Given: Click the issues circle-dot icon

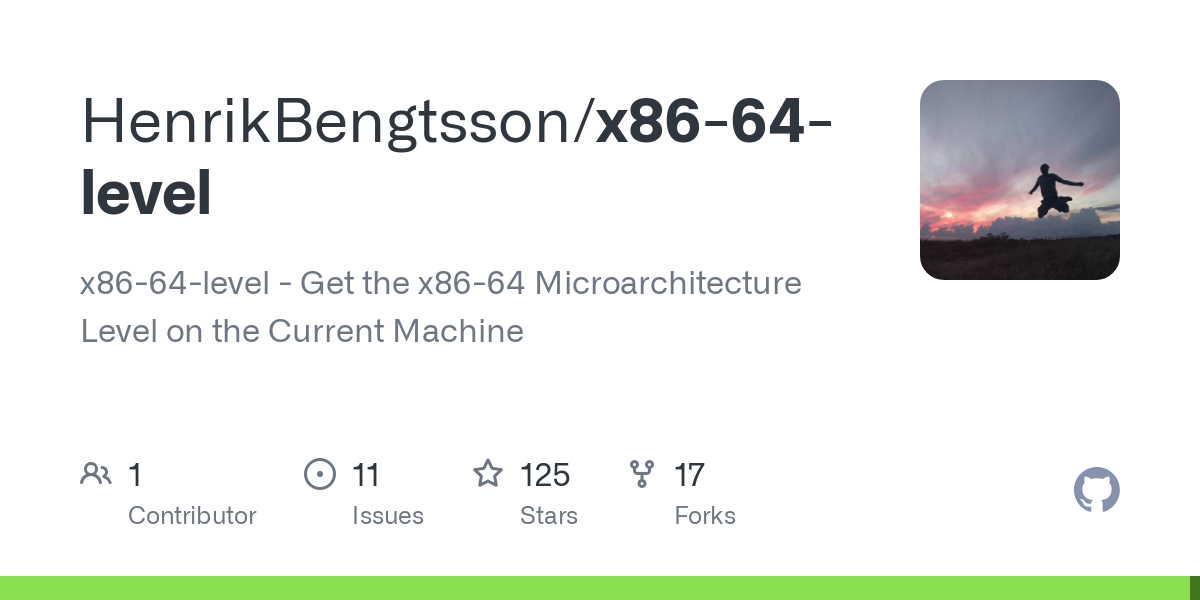Looking at the screenshot, I should (x=320, y=473).
